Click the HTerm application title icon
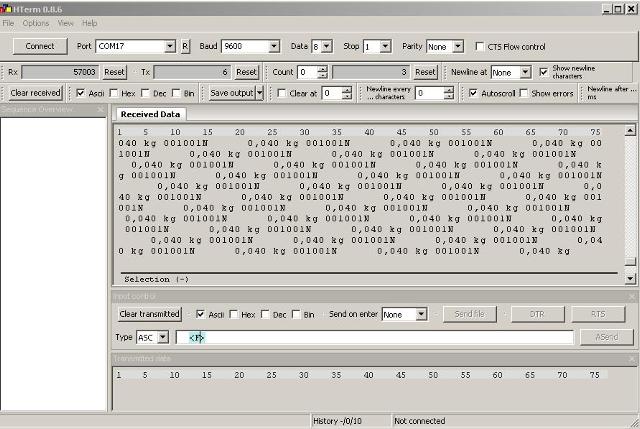Image resolution: width=640 pixels, height=429 pixels. (x=5, y=9)
